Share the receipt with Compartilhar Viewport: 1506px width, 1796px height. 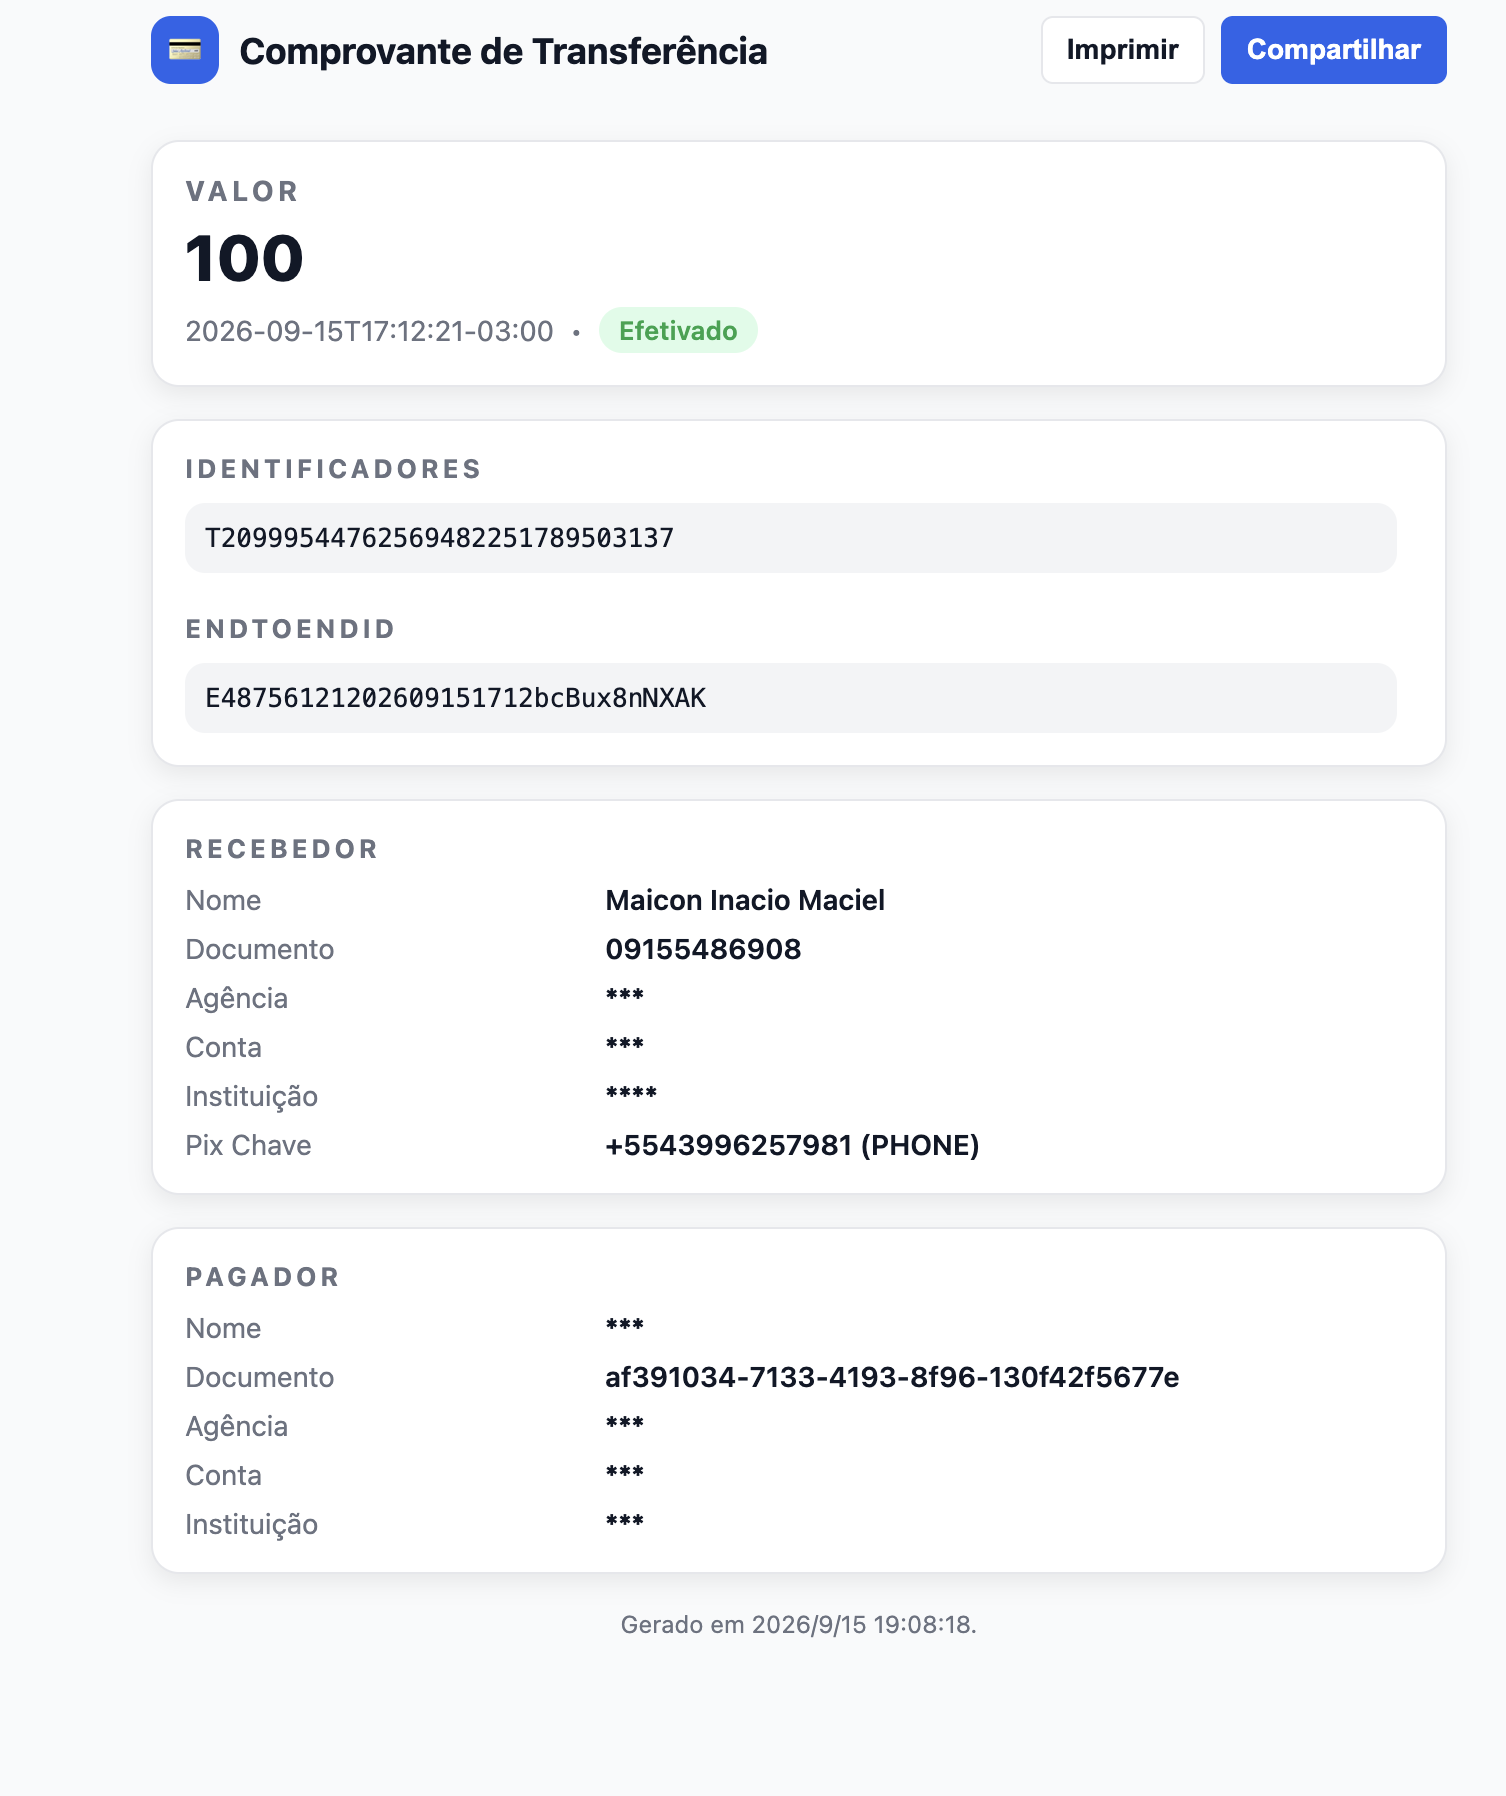(1333, 50)
